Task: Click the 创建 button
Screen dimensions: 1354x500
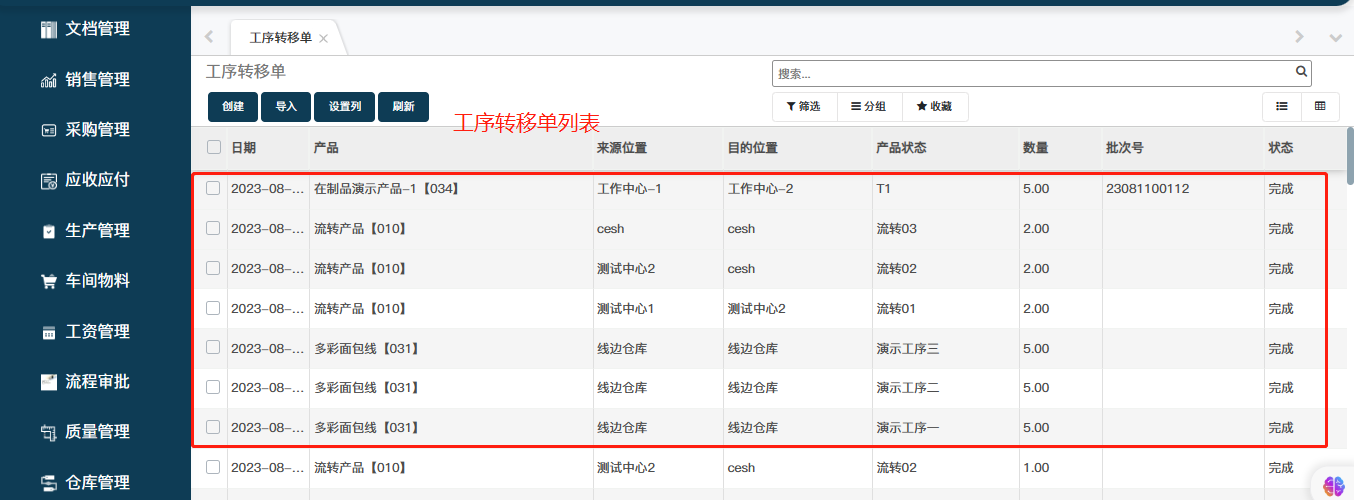Action: point(233,106)
